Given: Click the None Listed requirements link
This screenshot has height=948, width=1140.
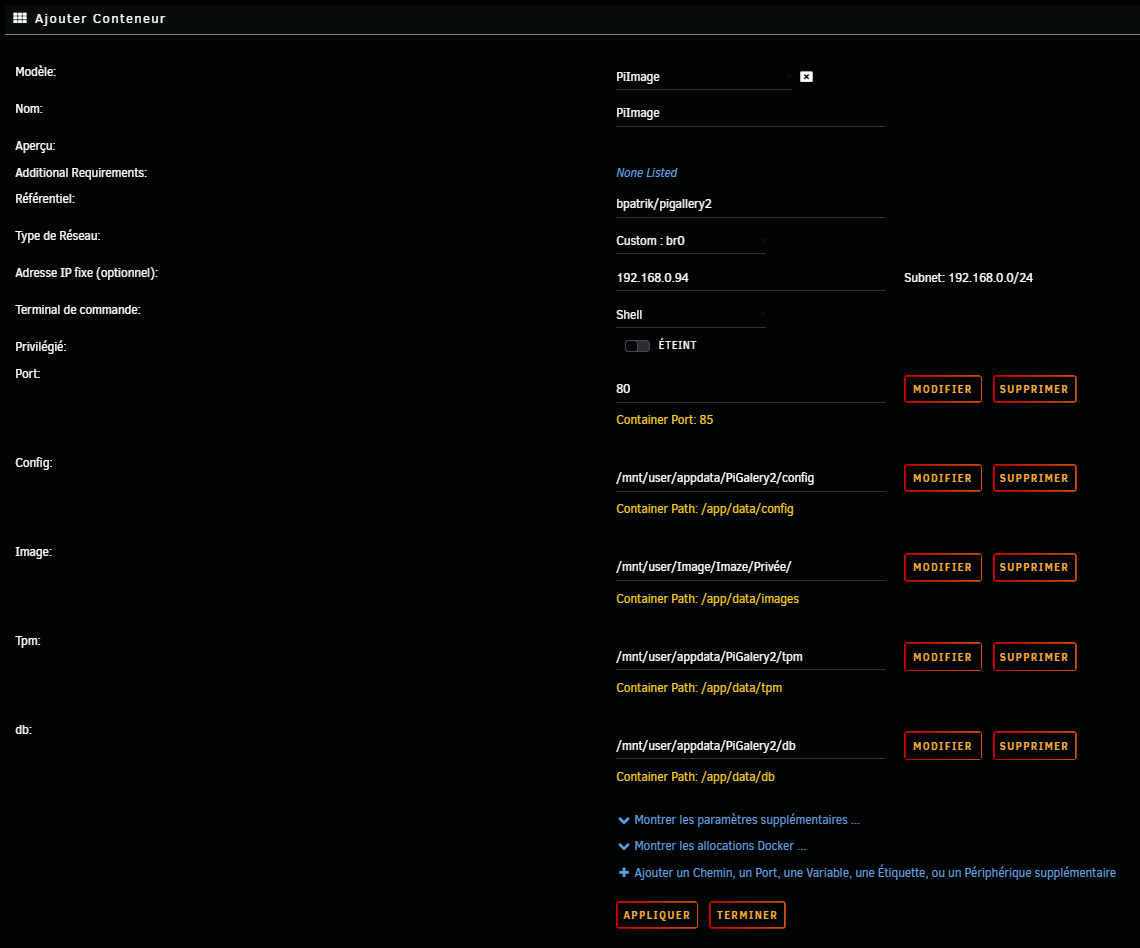Looking at the screenshot, I should pos(646,172).
